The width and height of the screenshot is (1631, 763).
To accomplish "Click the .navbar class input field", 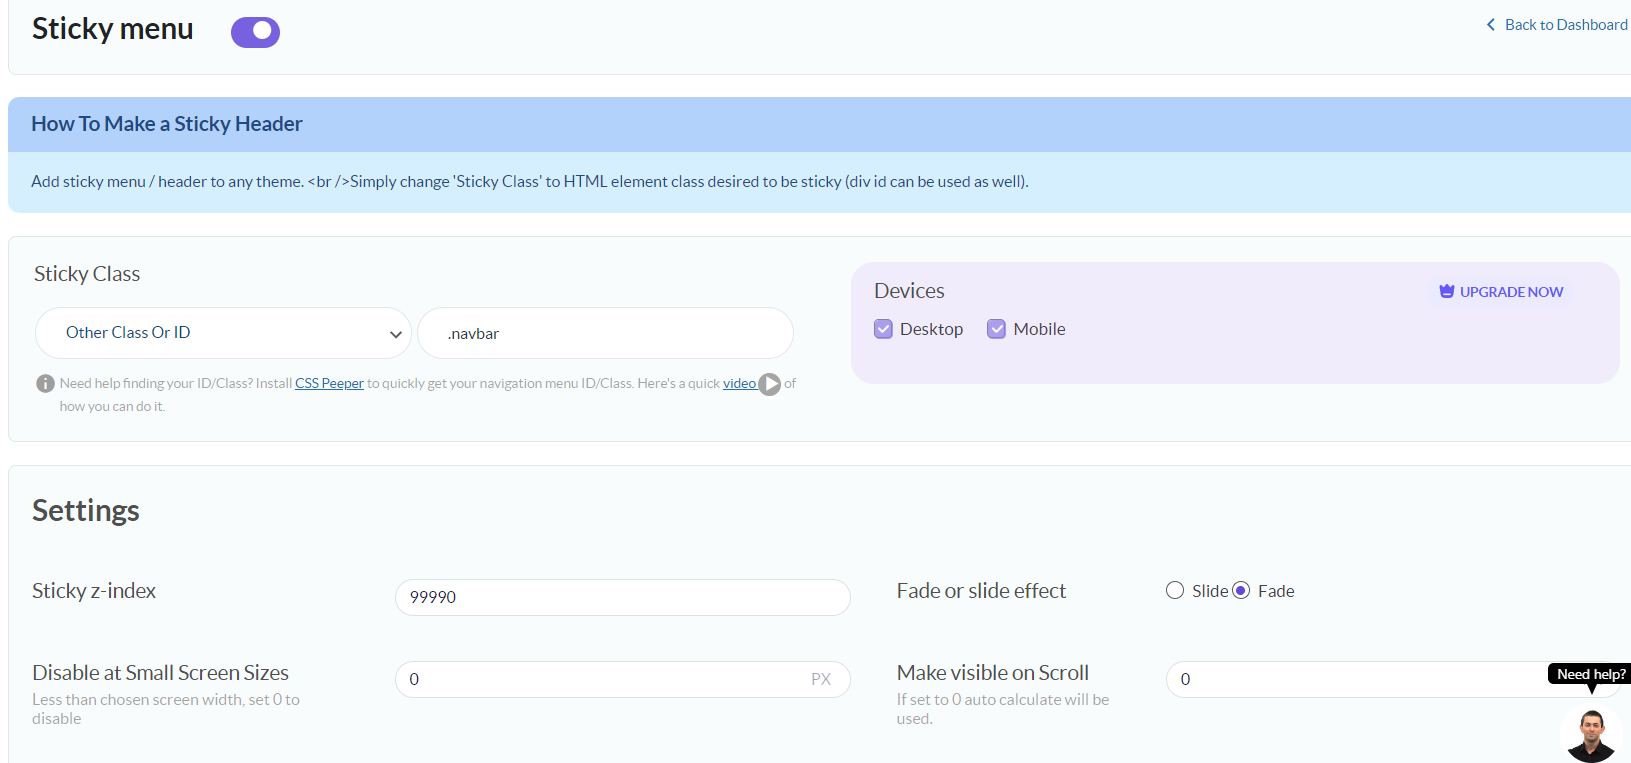I will tap(605, 333).
